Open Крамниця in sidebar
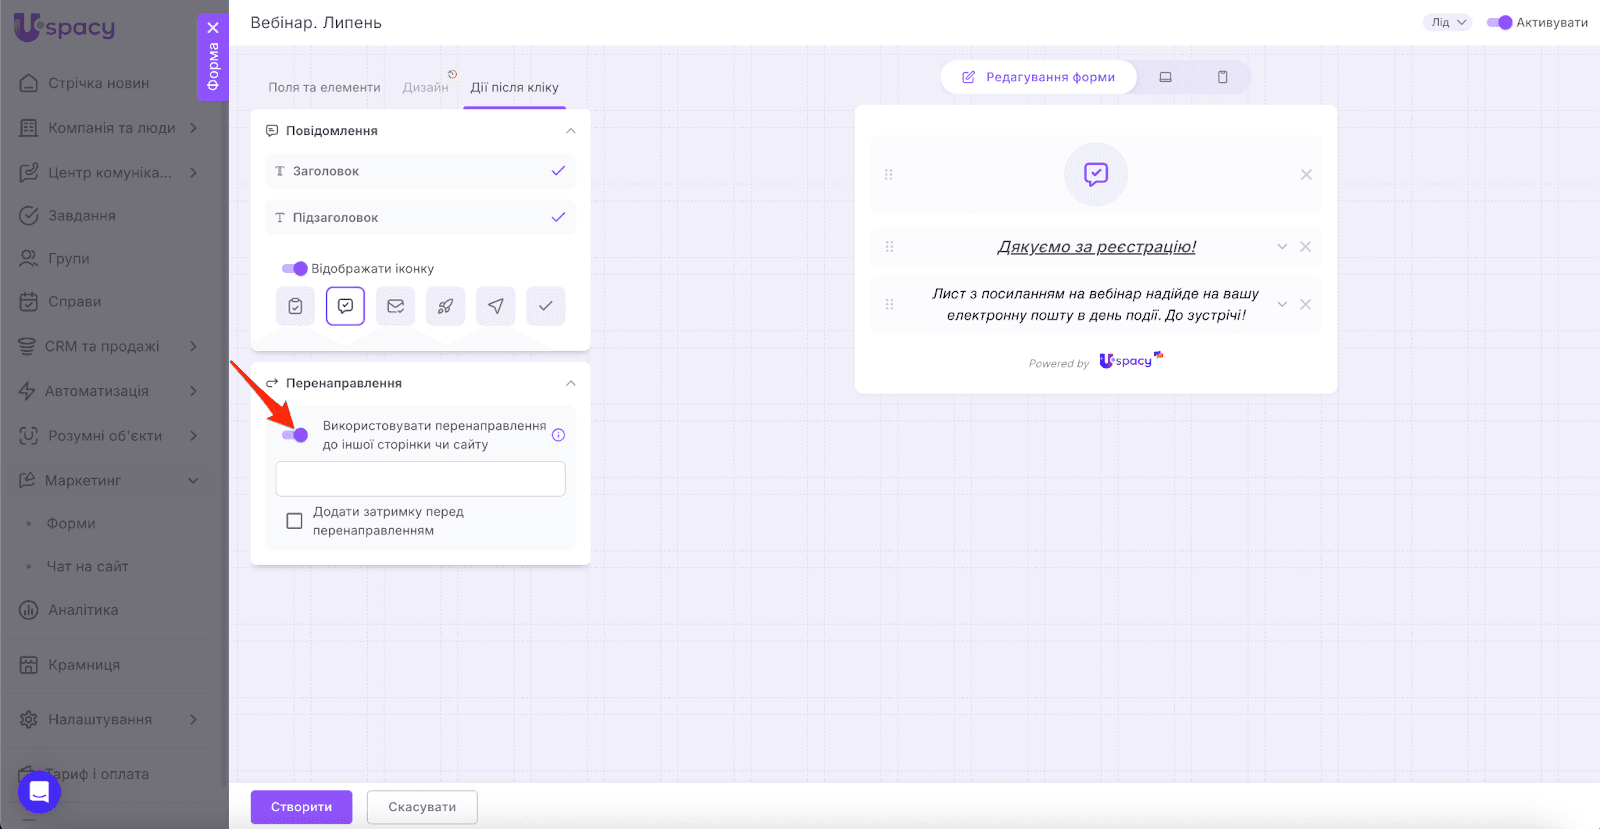 (84, 665)
